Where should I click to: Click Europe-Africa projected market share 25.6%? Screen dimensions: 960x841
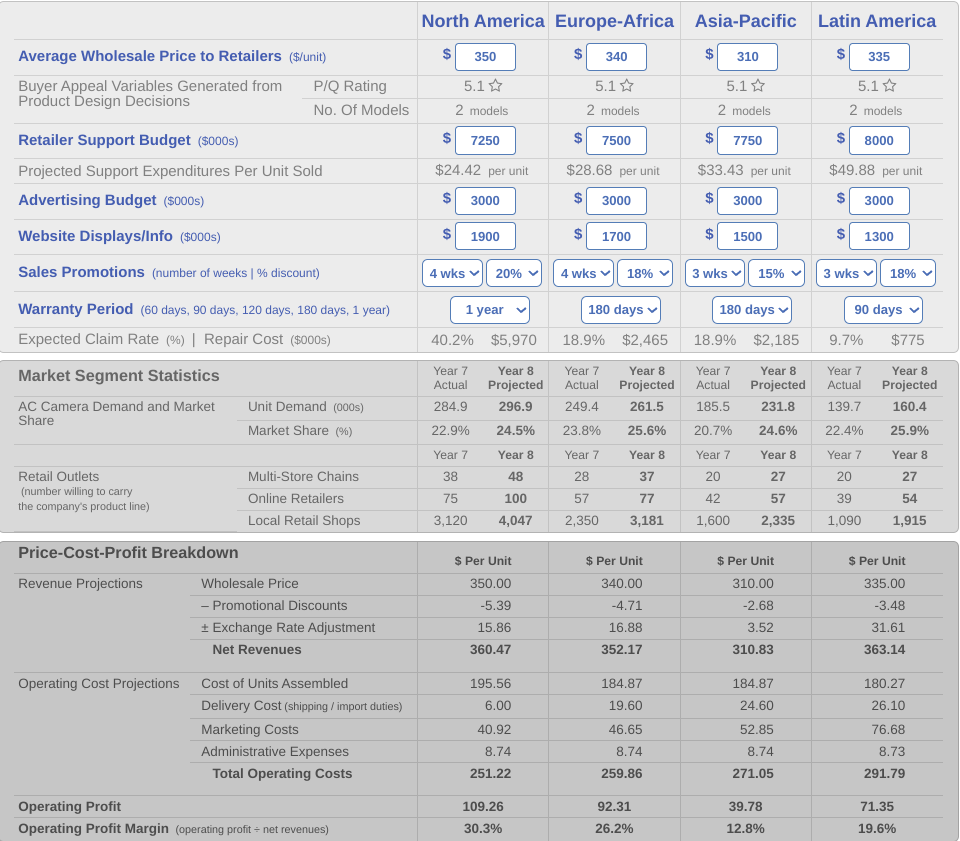[647, 431]
